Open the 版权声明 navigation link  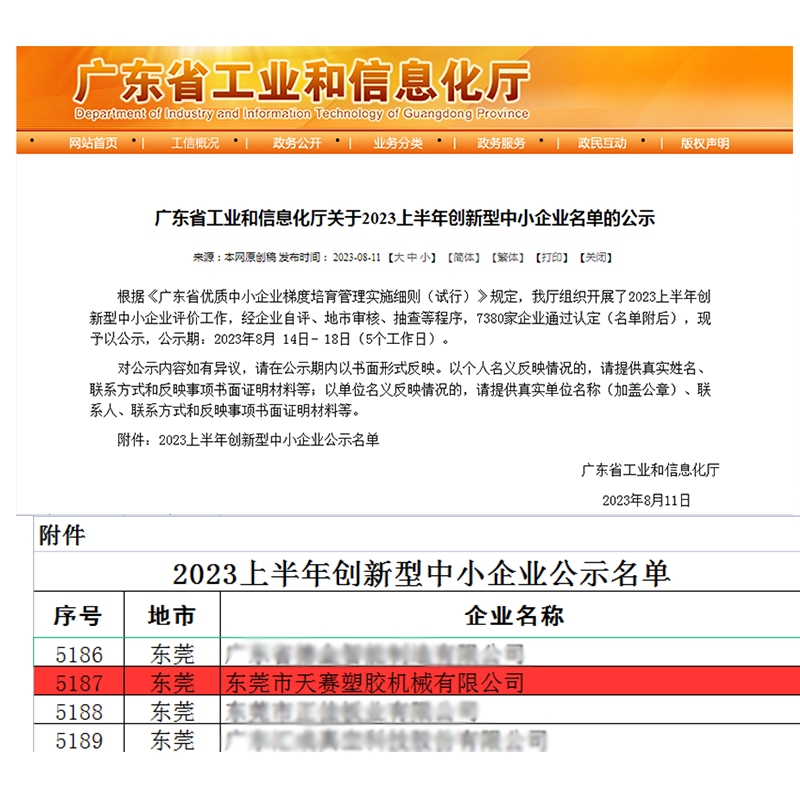pos(705,143)
